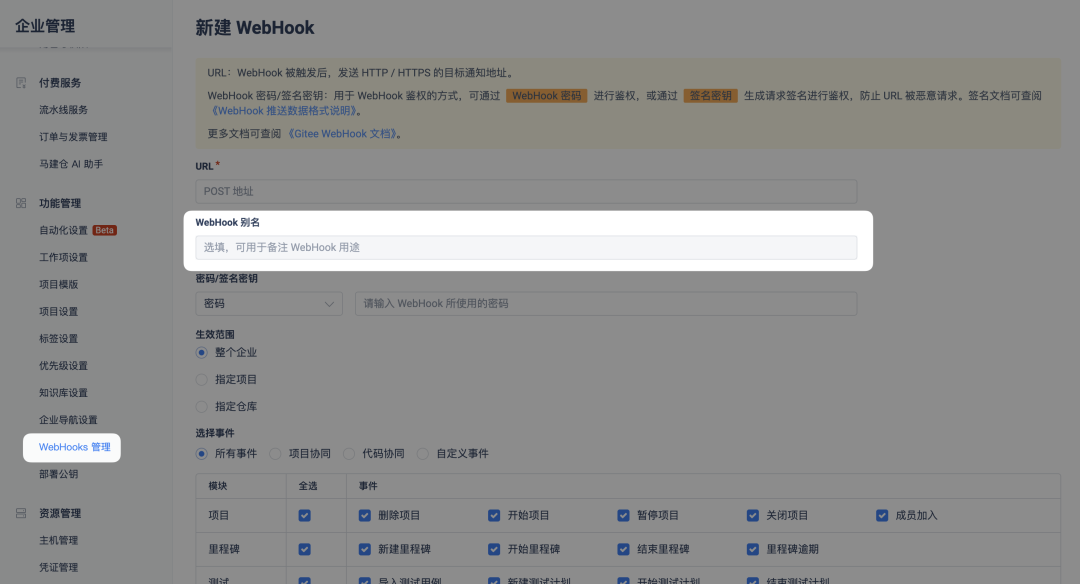Click the 功能管理 section icon in sidebar
The height and width of the screenshot is (584, 1080).
tap(21, 203)
